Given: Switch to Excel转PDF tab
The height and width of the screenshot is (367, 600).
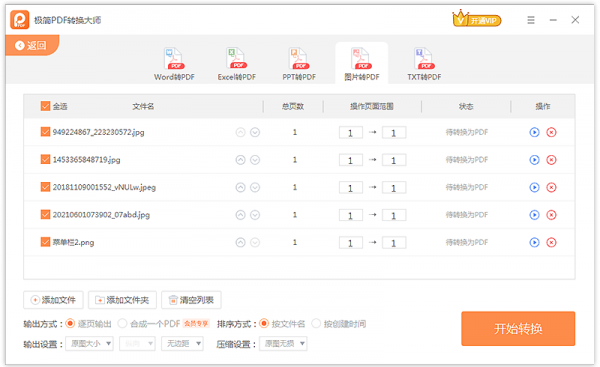Looking at the screenshot, I should pyautogui.click(x=237, y=64).
